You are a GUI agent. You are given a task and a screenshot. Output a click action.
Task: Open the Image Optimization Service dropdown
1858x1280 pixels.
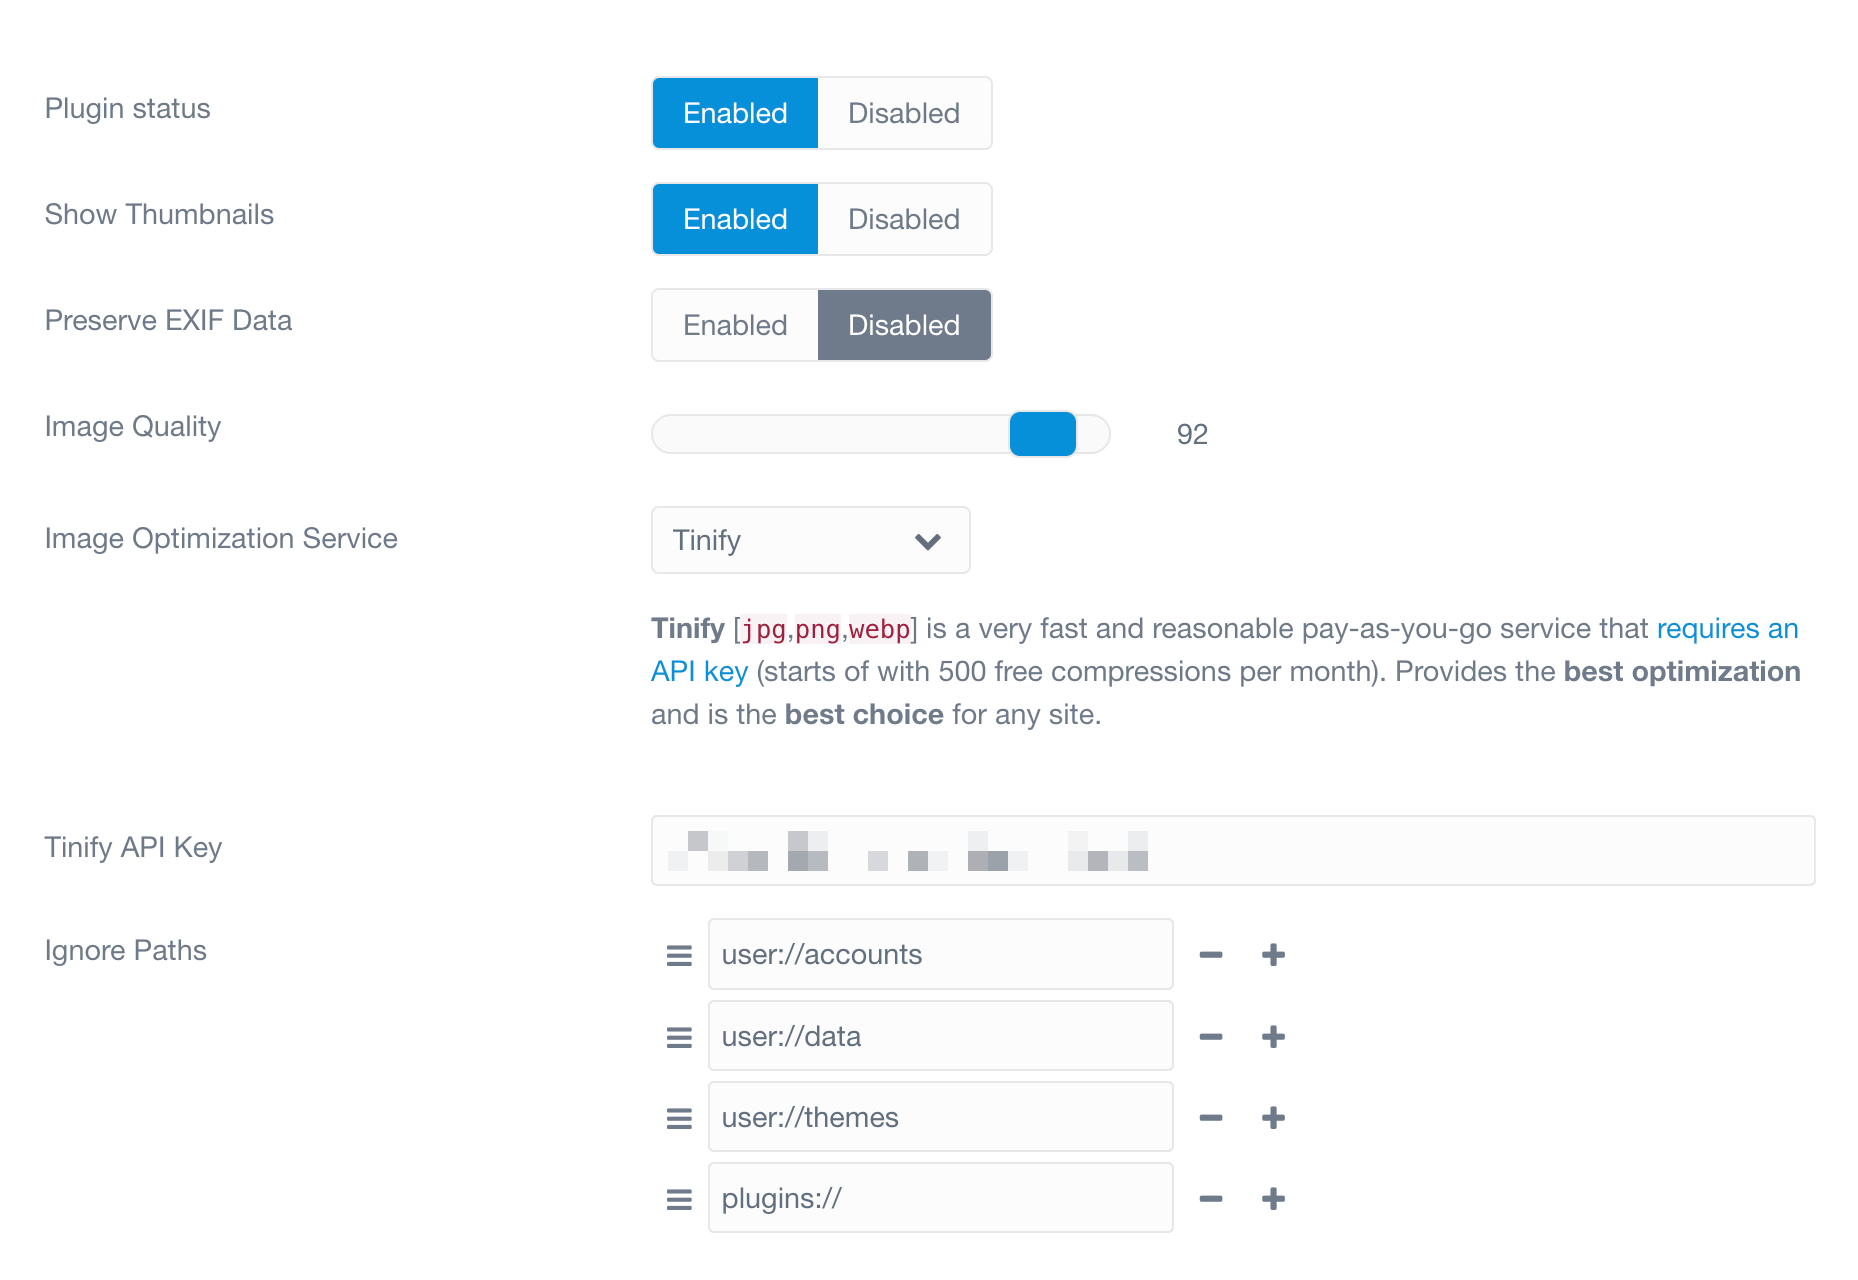point(810,540)
